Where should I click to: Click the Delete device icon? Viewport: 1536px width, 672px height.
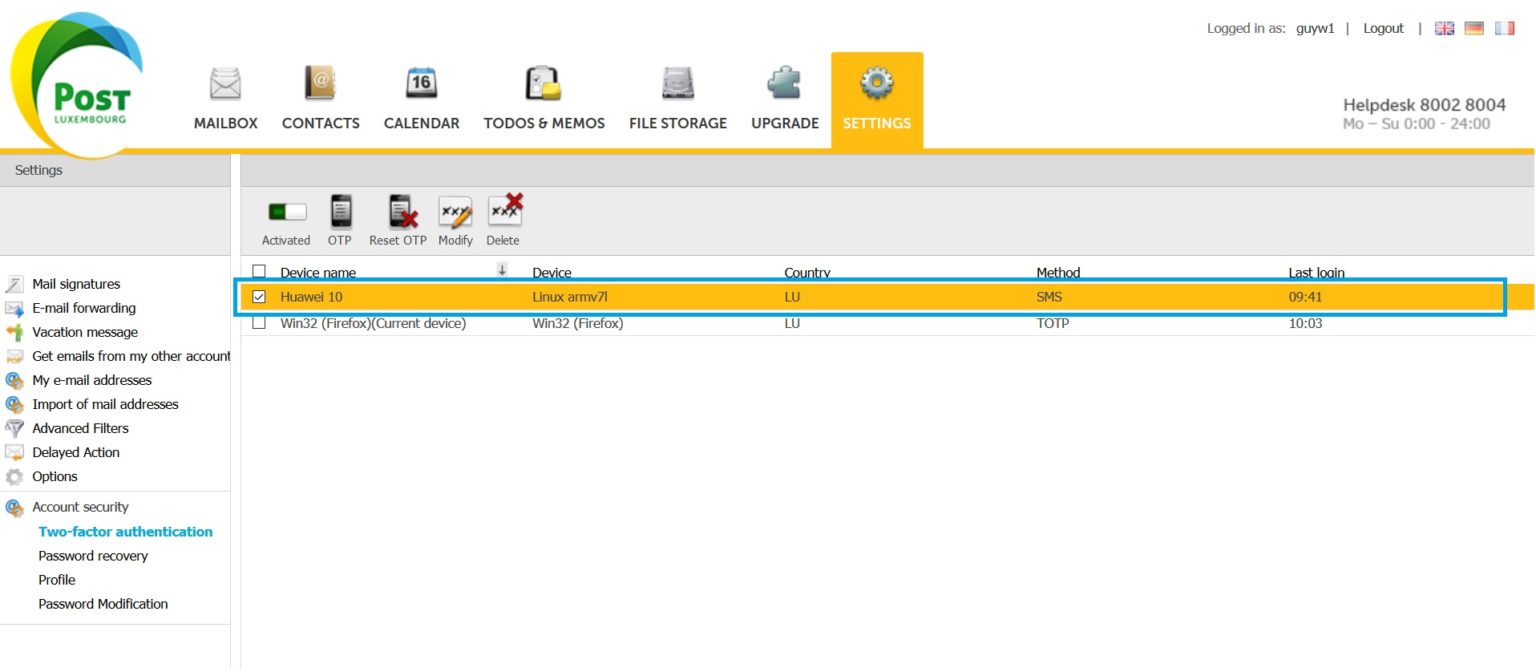[504, 212]
